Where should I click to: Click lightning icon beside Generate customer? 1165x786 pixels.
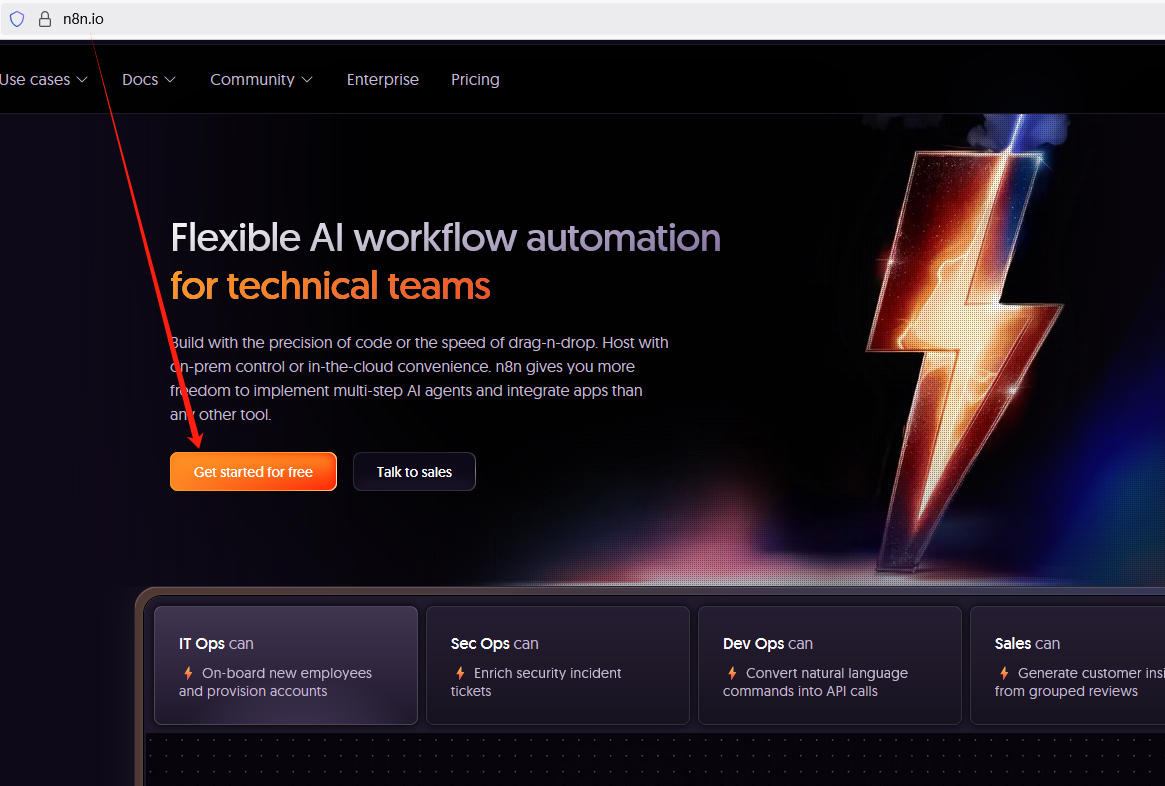[1004, 673]
